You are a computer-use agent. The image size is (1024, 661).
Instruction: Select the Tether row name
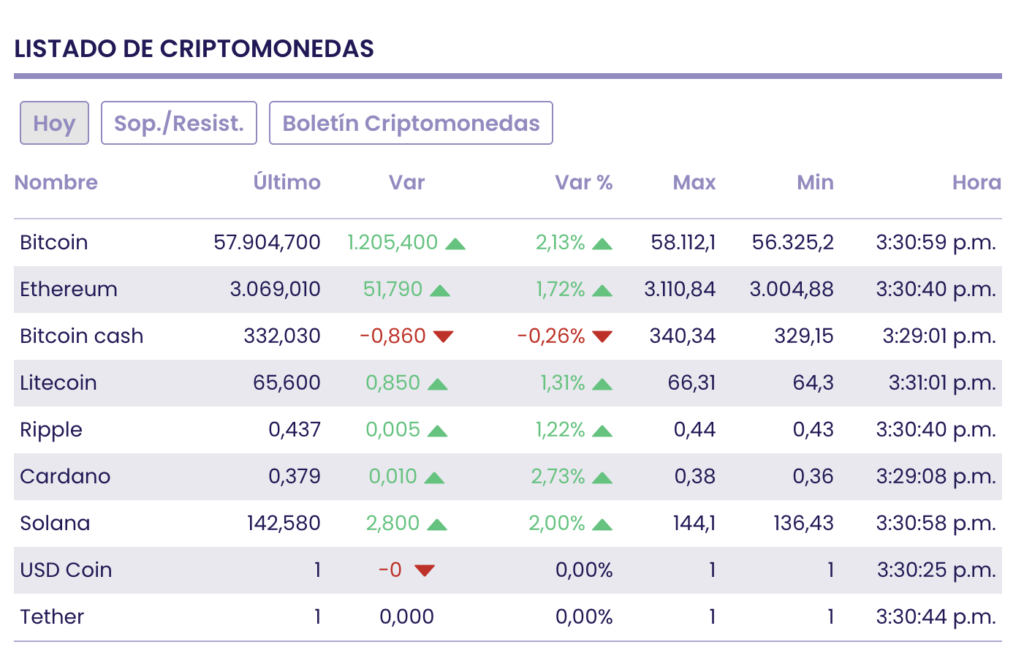click(52, 617)
